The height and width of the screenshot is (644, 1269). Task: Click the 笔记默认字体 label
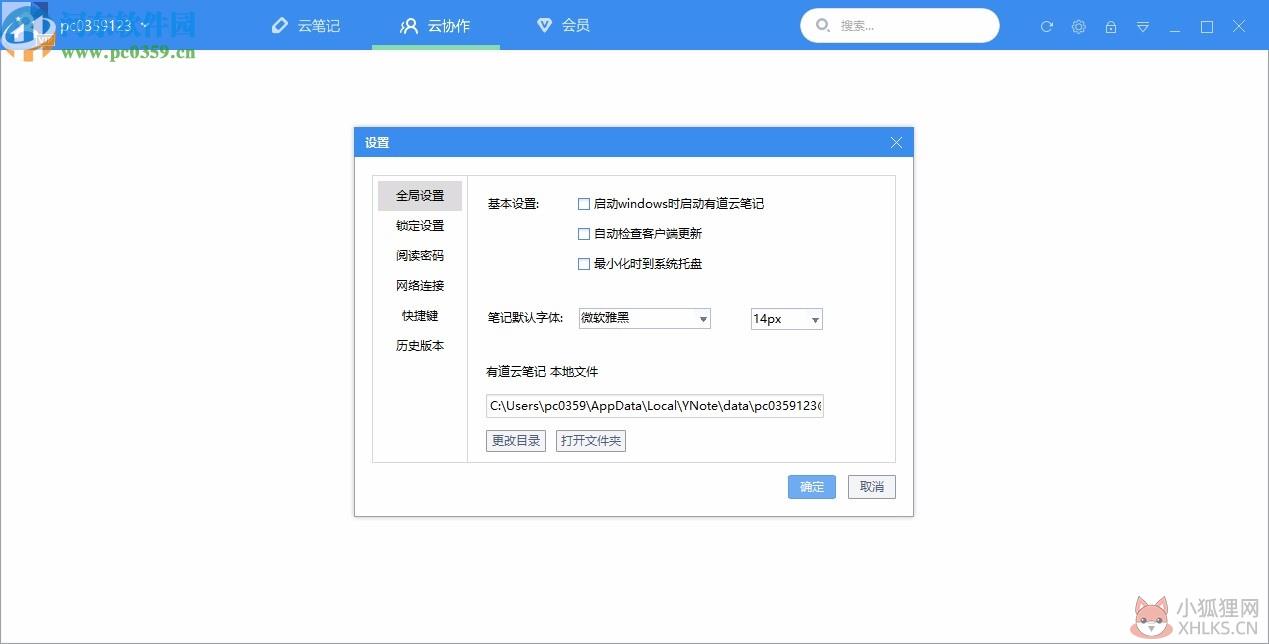[x=526, y=319]
